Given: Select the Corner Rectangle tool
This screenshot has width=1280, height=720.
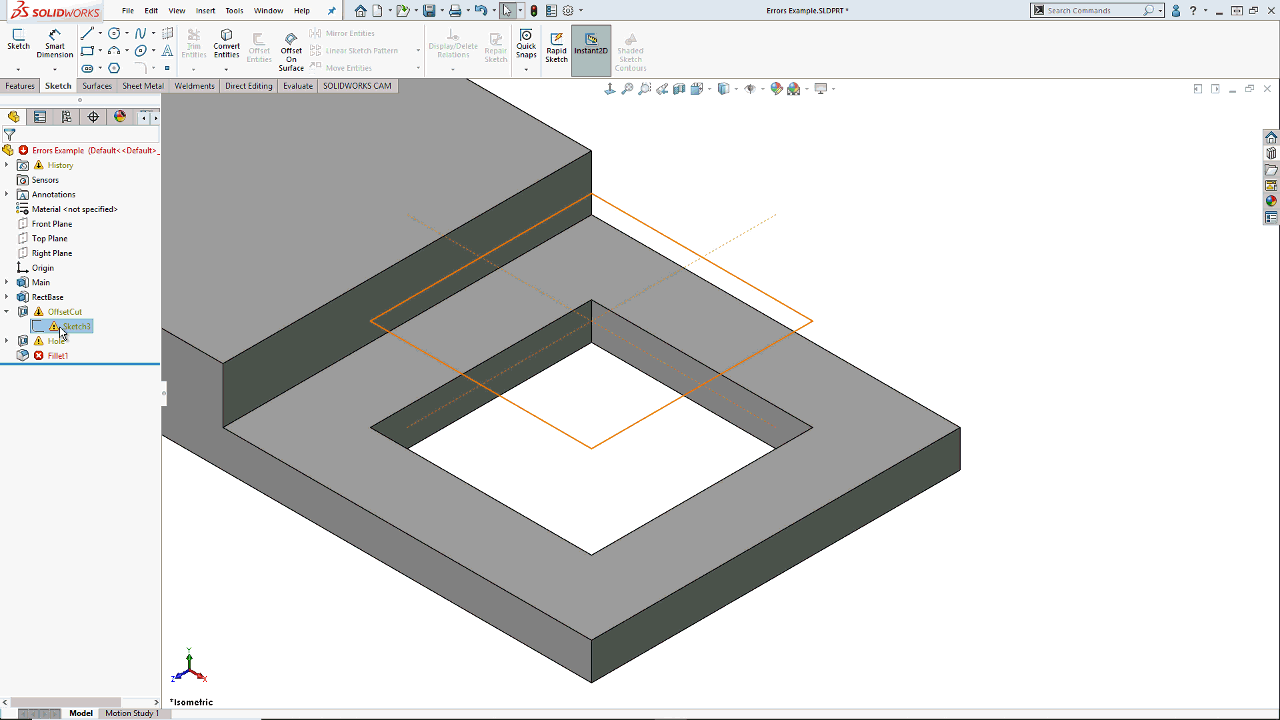Looking at the screenshot, I should [87, 51].
